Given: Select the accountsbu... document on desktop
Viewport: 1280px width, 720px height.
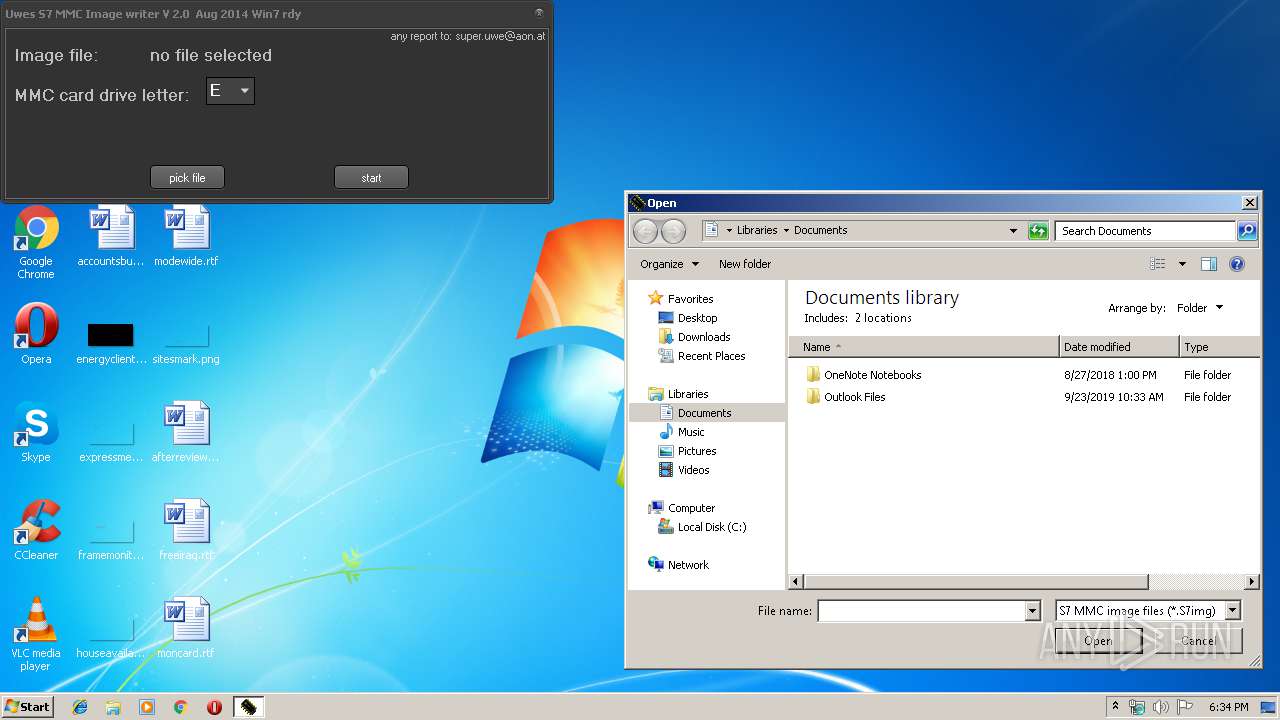Looking at the screenshot, I should click(x=111, y=237).
